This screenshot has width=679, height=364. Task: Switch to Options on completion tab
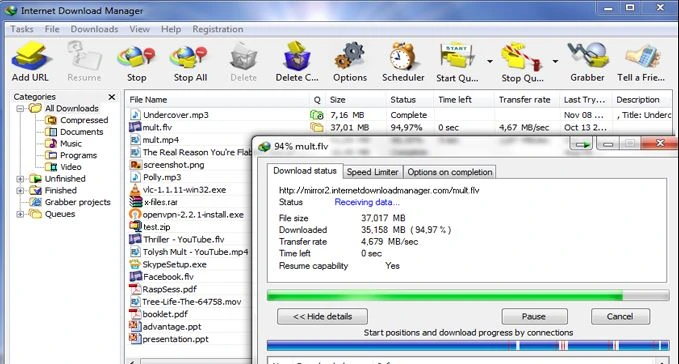(x=449, y=172)
